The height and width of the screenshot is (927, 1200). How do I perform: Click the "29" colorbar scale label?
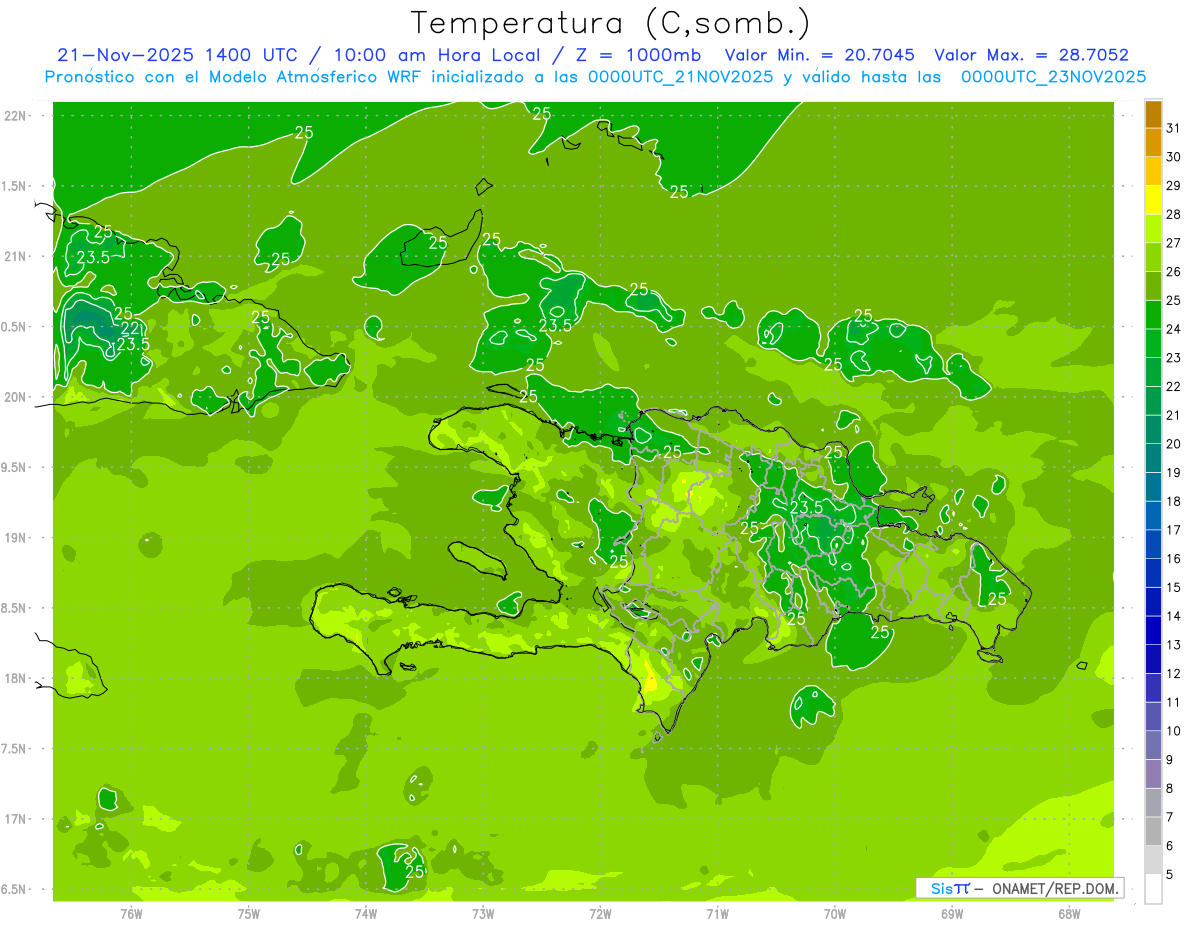pos(1173,185)
